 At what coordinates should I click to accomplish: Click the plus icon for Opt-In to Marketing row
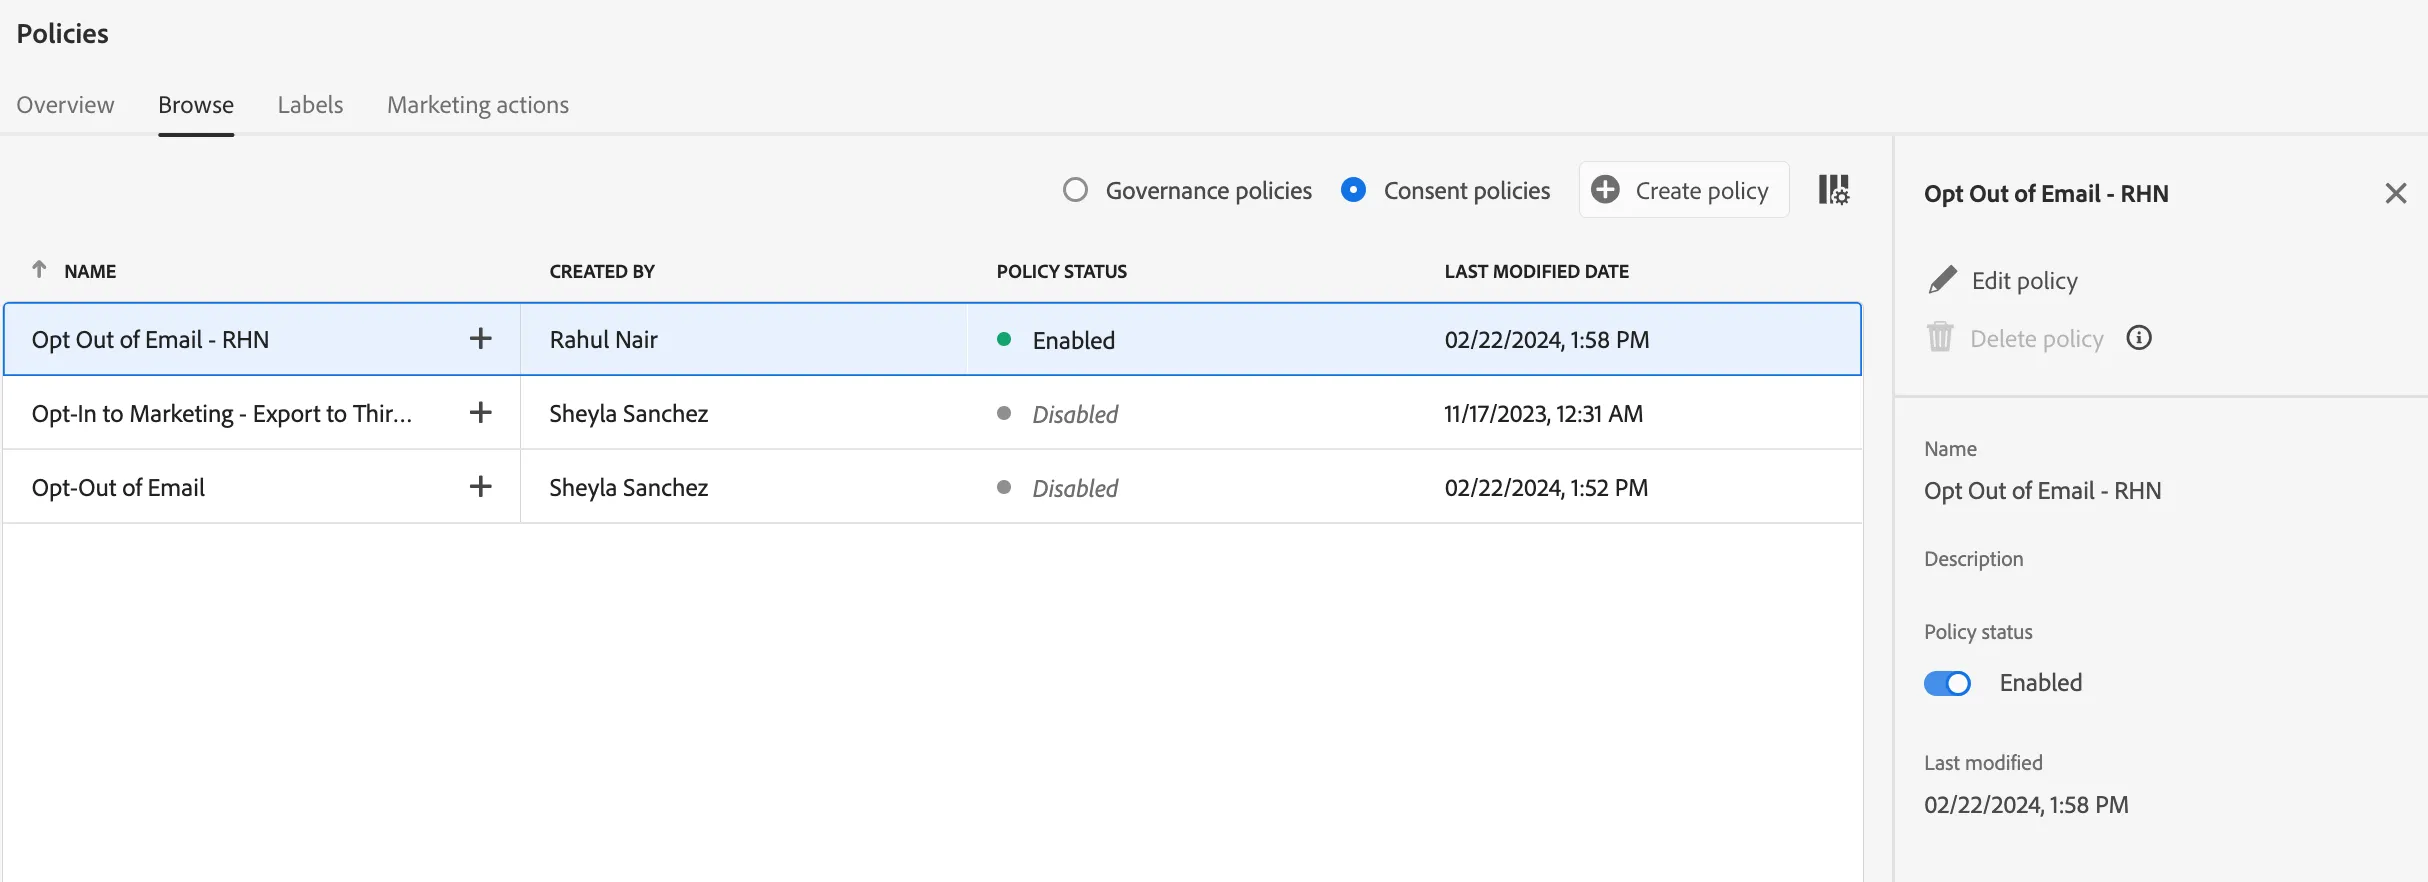pyautogui.click(x=481, y=413)
